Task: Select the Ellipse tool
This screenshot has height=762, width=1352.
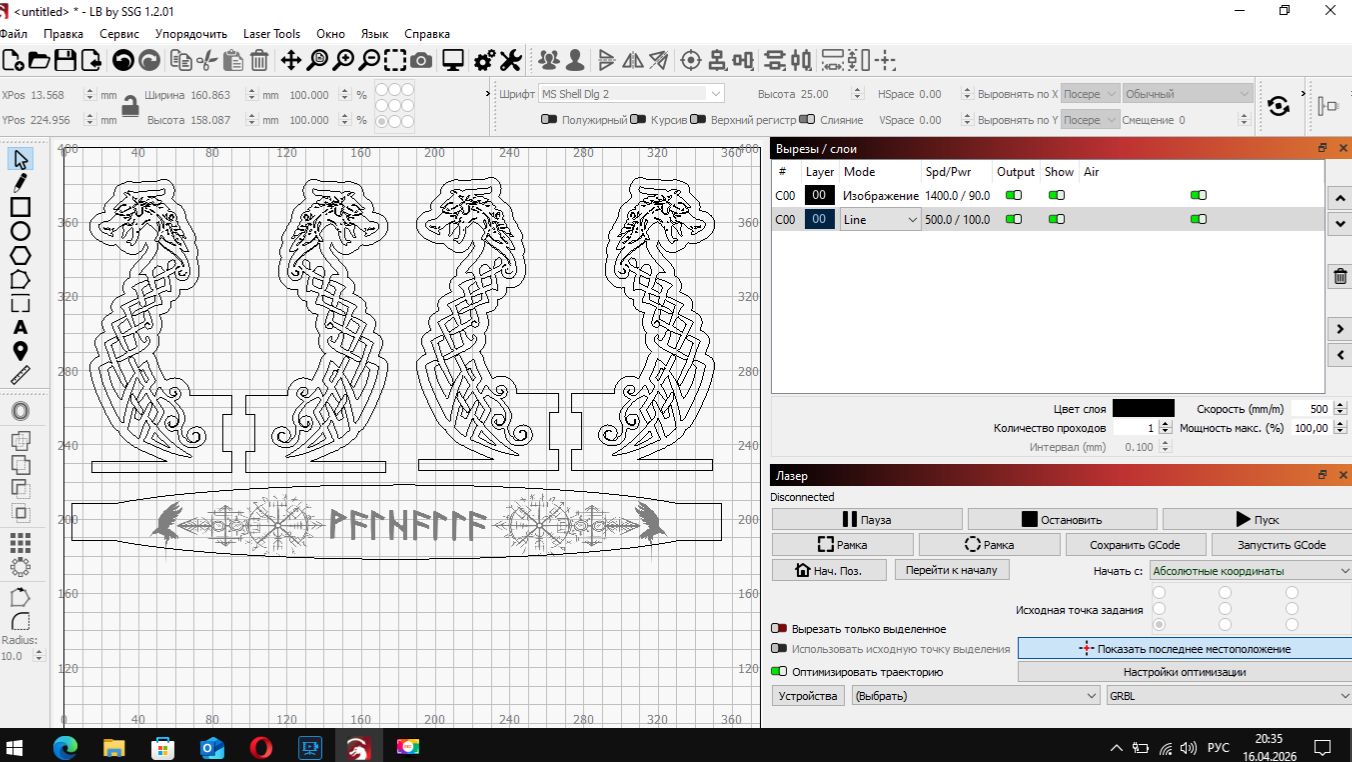Action: tap(20, 231)
